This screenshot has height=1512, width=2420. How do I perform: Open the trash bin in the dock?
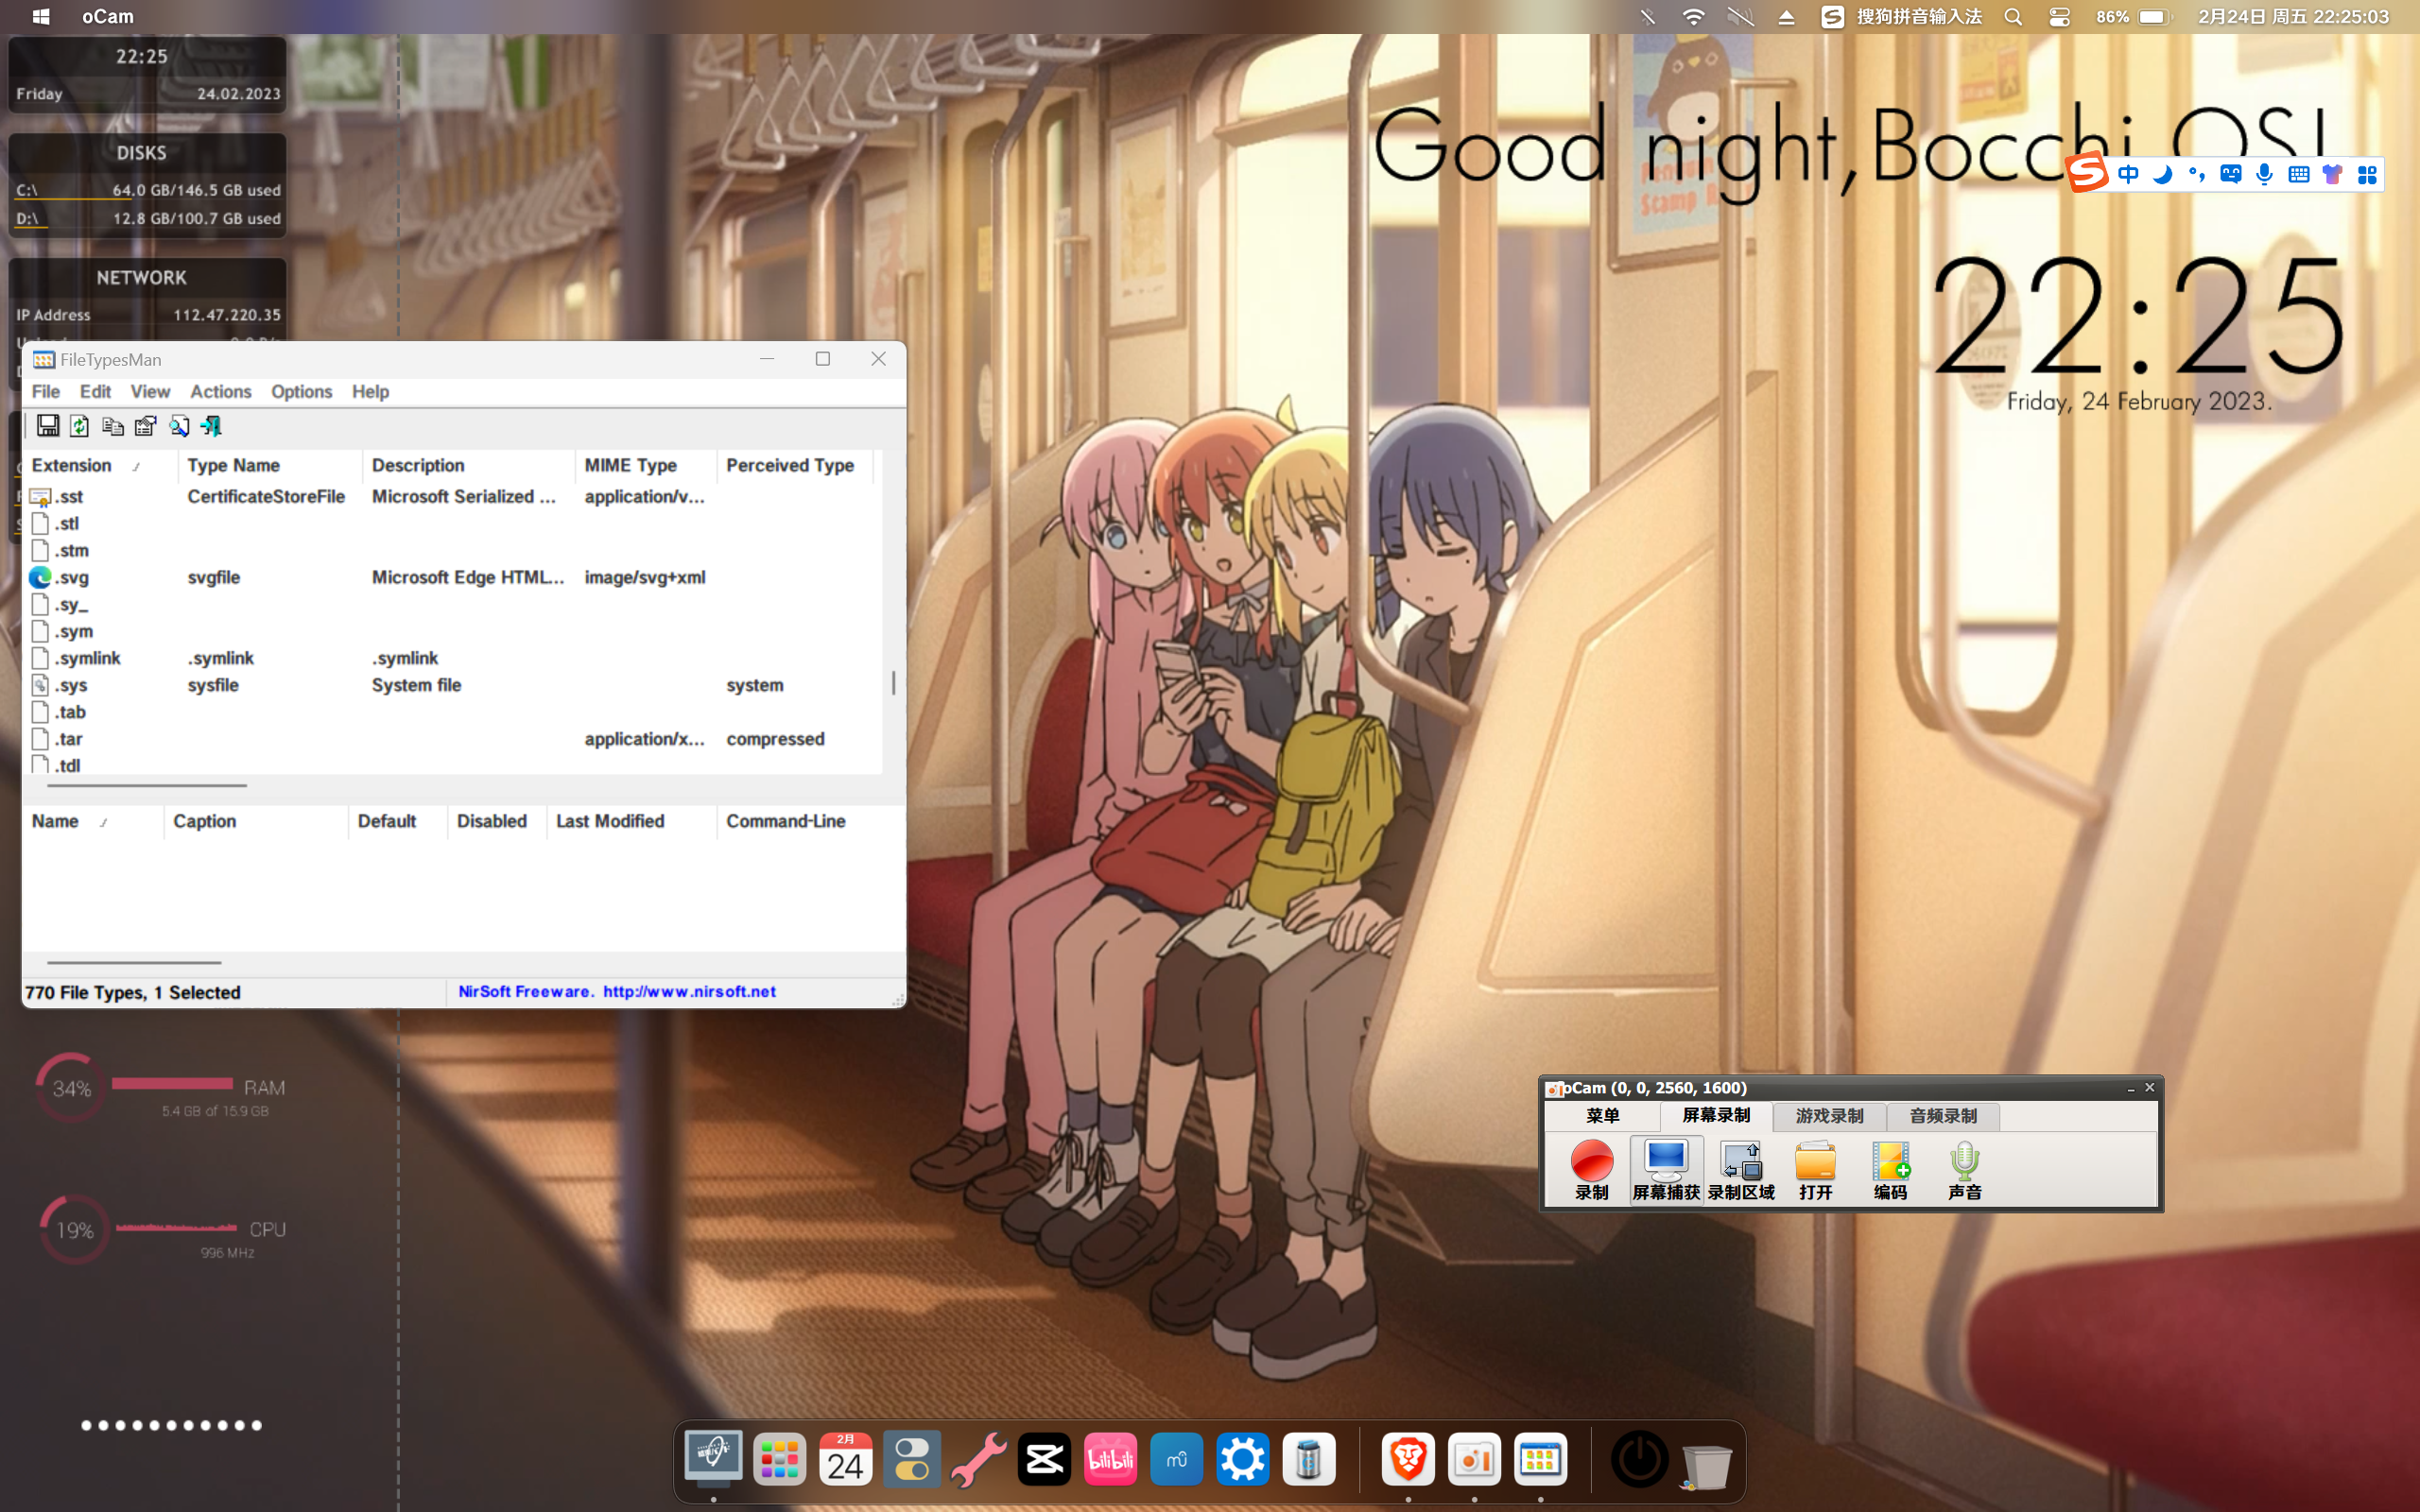tap(1706, 1466)
